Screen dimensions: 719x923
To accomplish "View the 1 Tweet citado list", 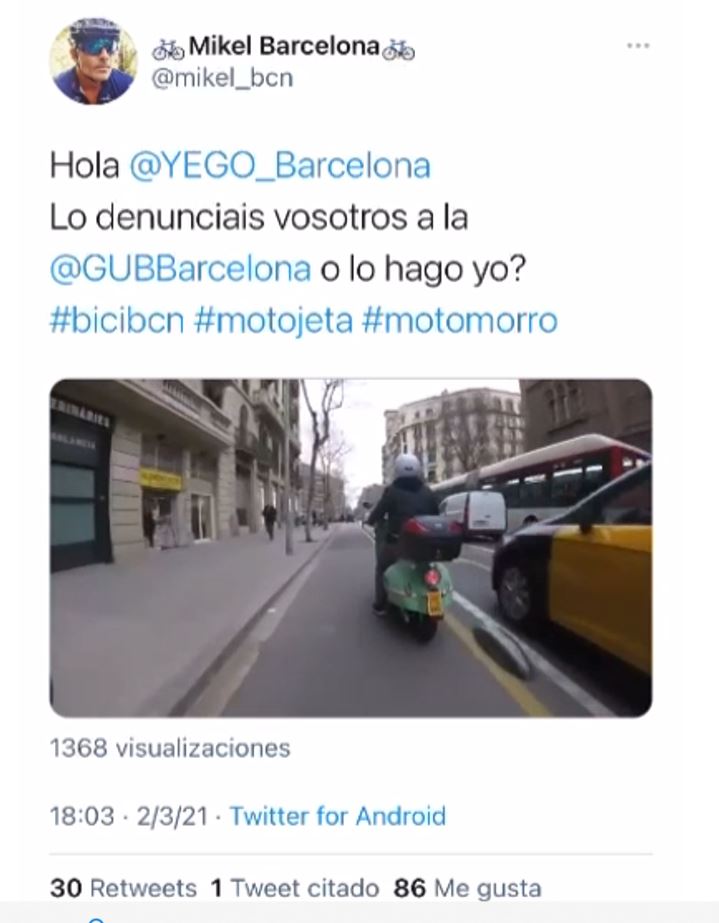I will [295, 888].
